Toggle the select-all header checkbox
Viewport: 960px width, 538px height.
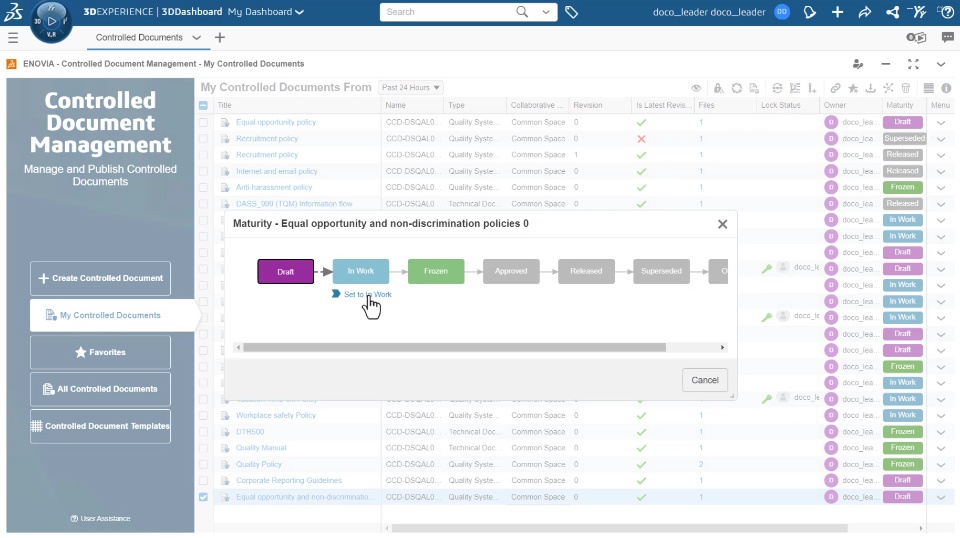(203, 105)
